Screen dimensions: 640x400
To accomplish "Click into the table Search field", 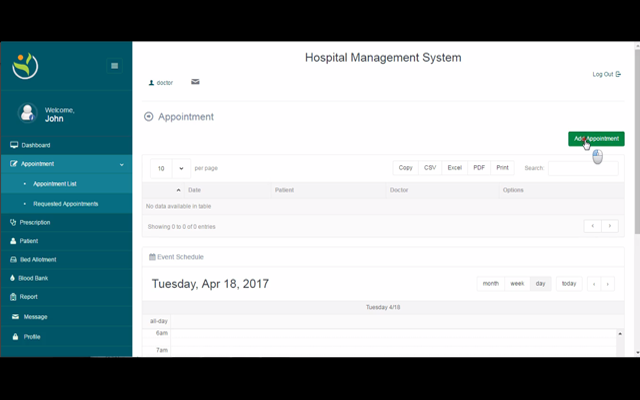I will pyautogui.click(x=582, y=168).
